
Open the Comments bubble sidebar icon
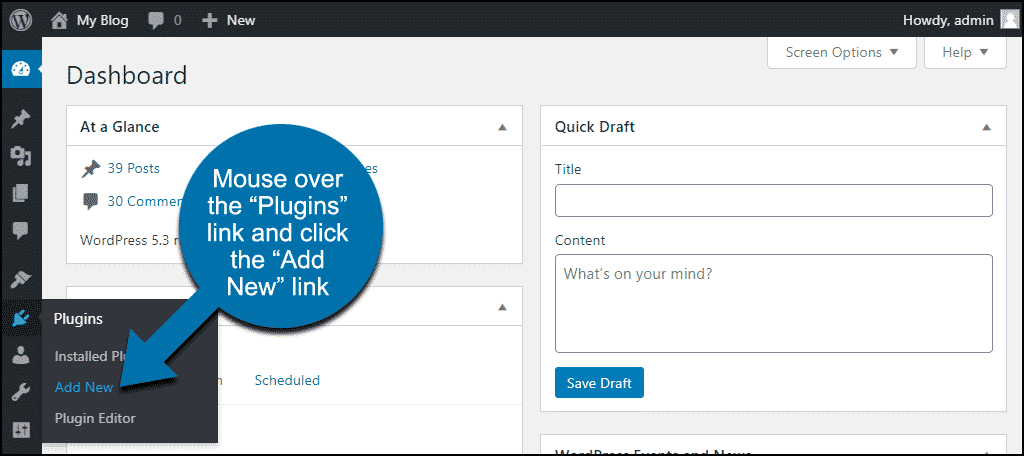21,231
